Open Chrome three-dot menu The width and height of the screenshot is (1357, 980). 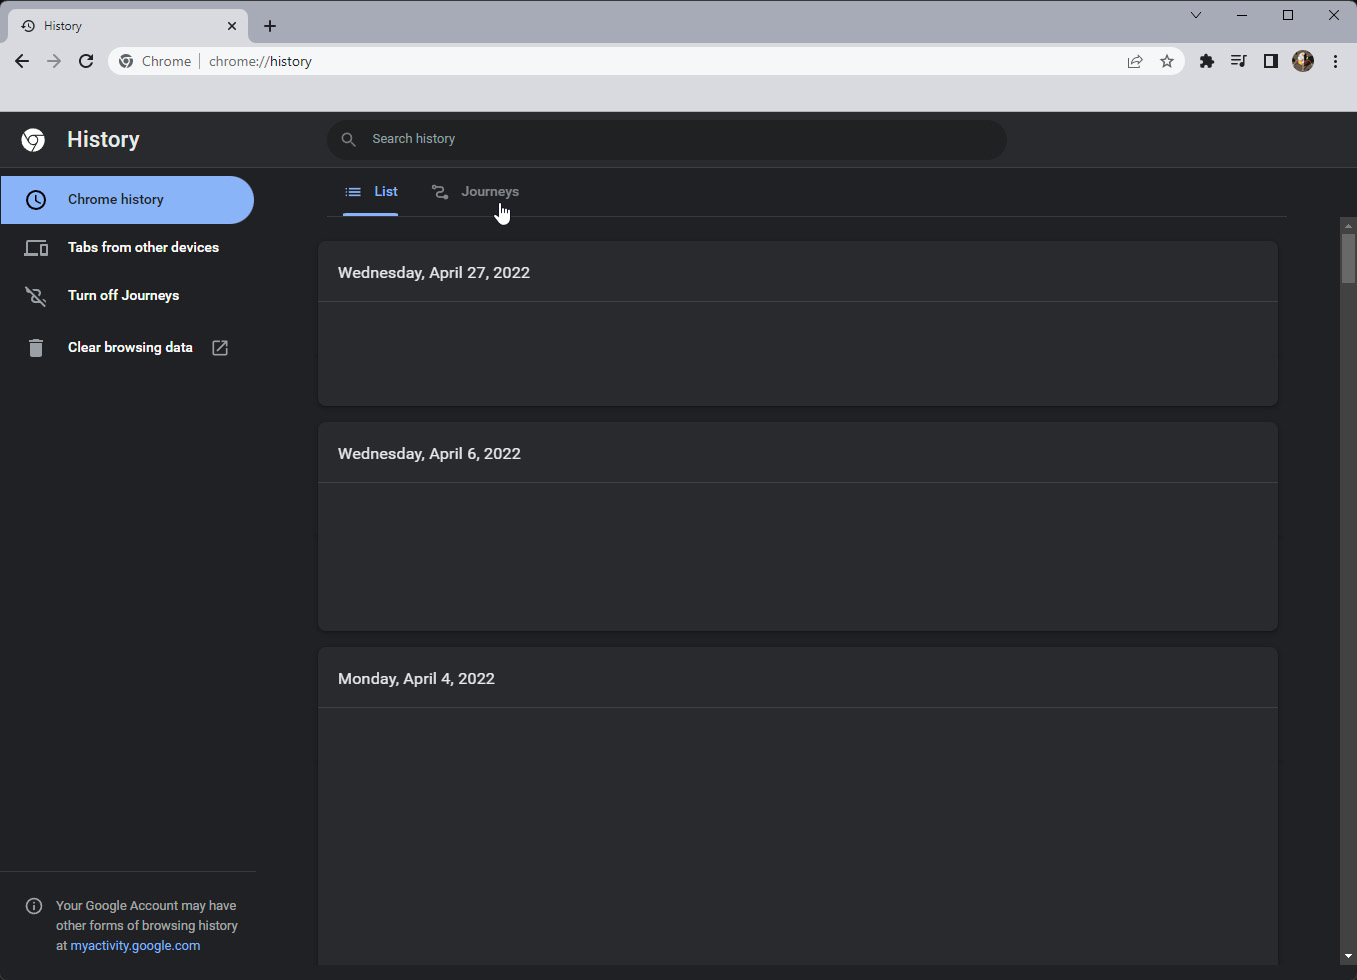(x=1335, y=61)
